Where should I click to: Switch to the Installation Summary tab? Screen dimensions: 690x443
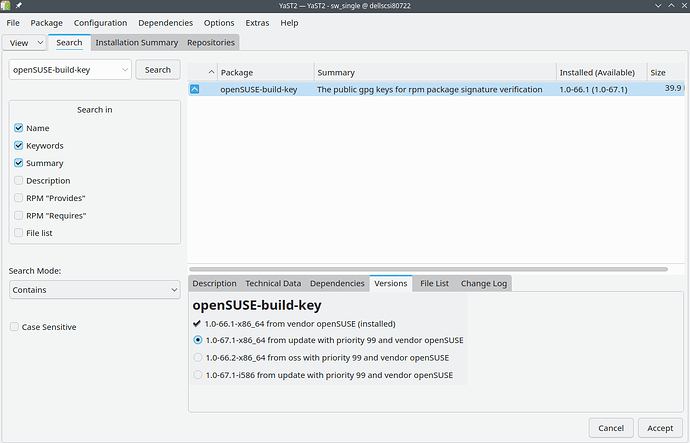136,43
